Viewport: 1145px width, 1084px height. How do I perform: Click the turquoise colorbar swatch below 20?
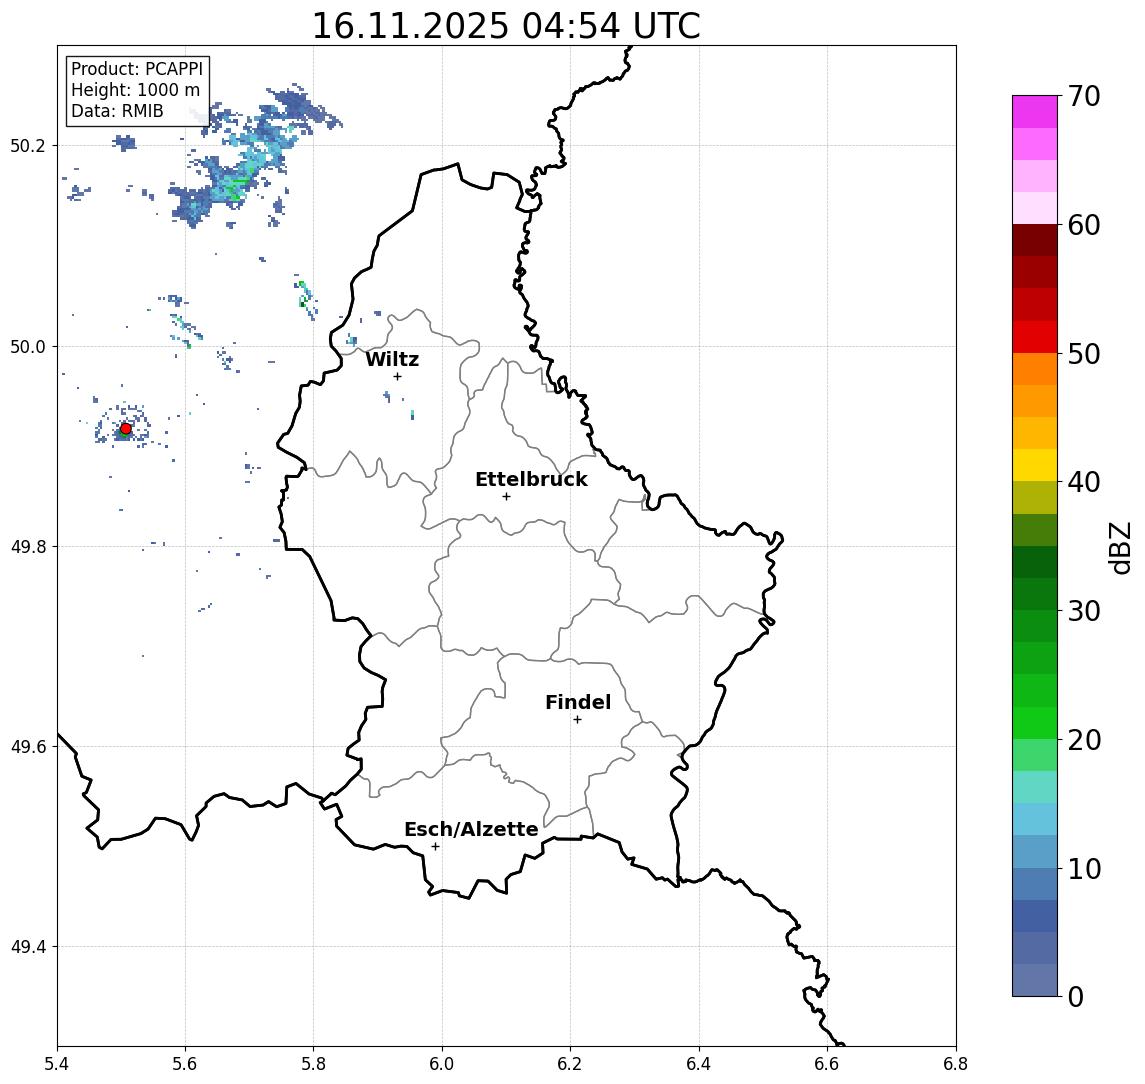[1035, 787]
